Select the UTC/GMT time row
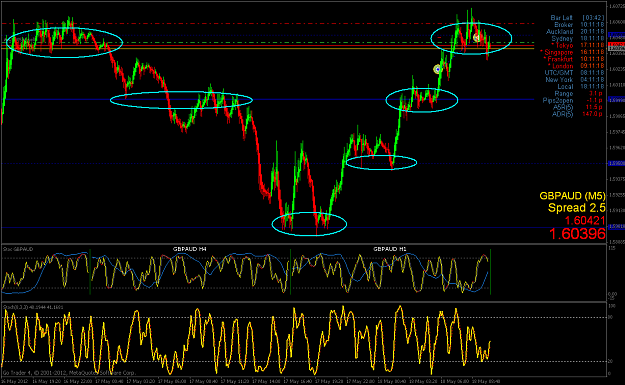 tap(575, 73)
